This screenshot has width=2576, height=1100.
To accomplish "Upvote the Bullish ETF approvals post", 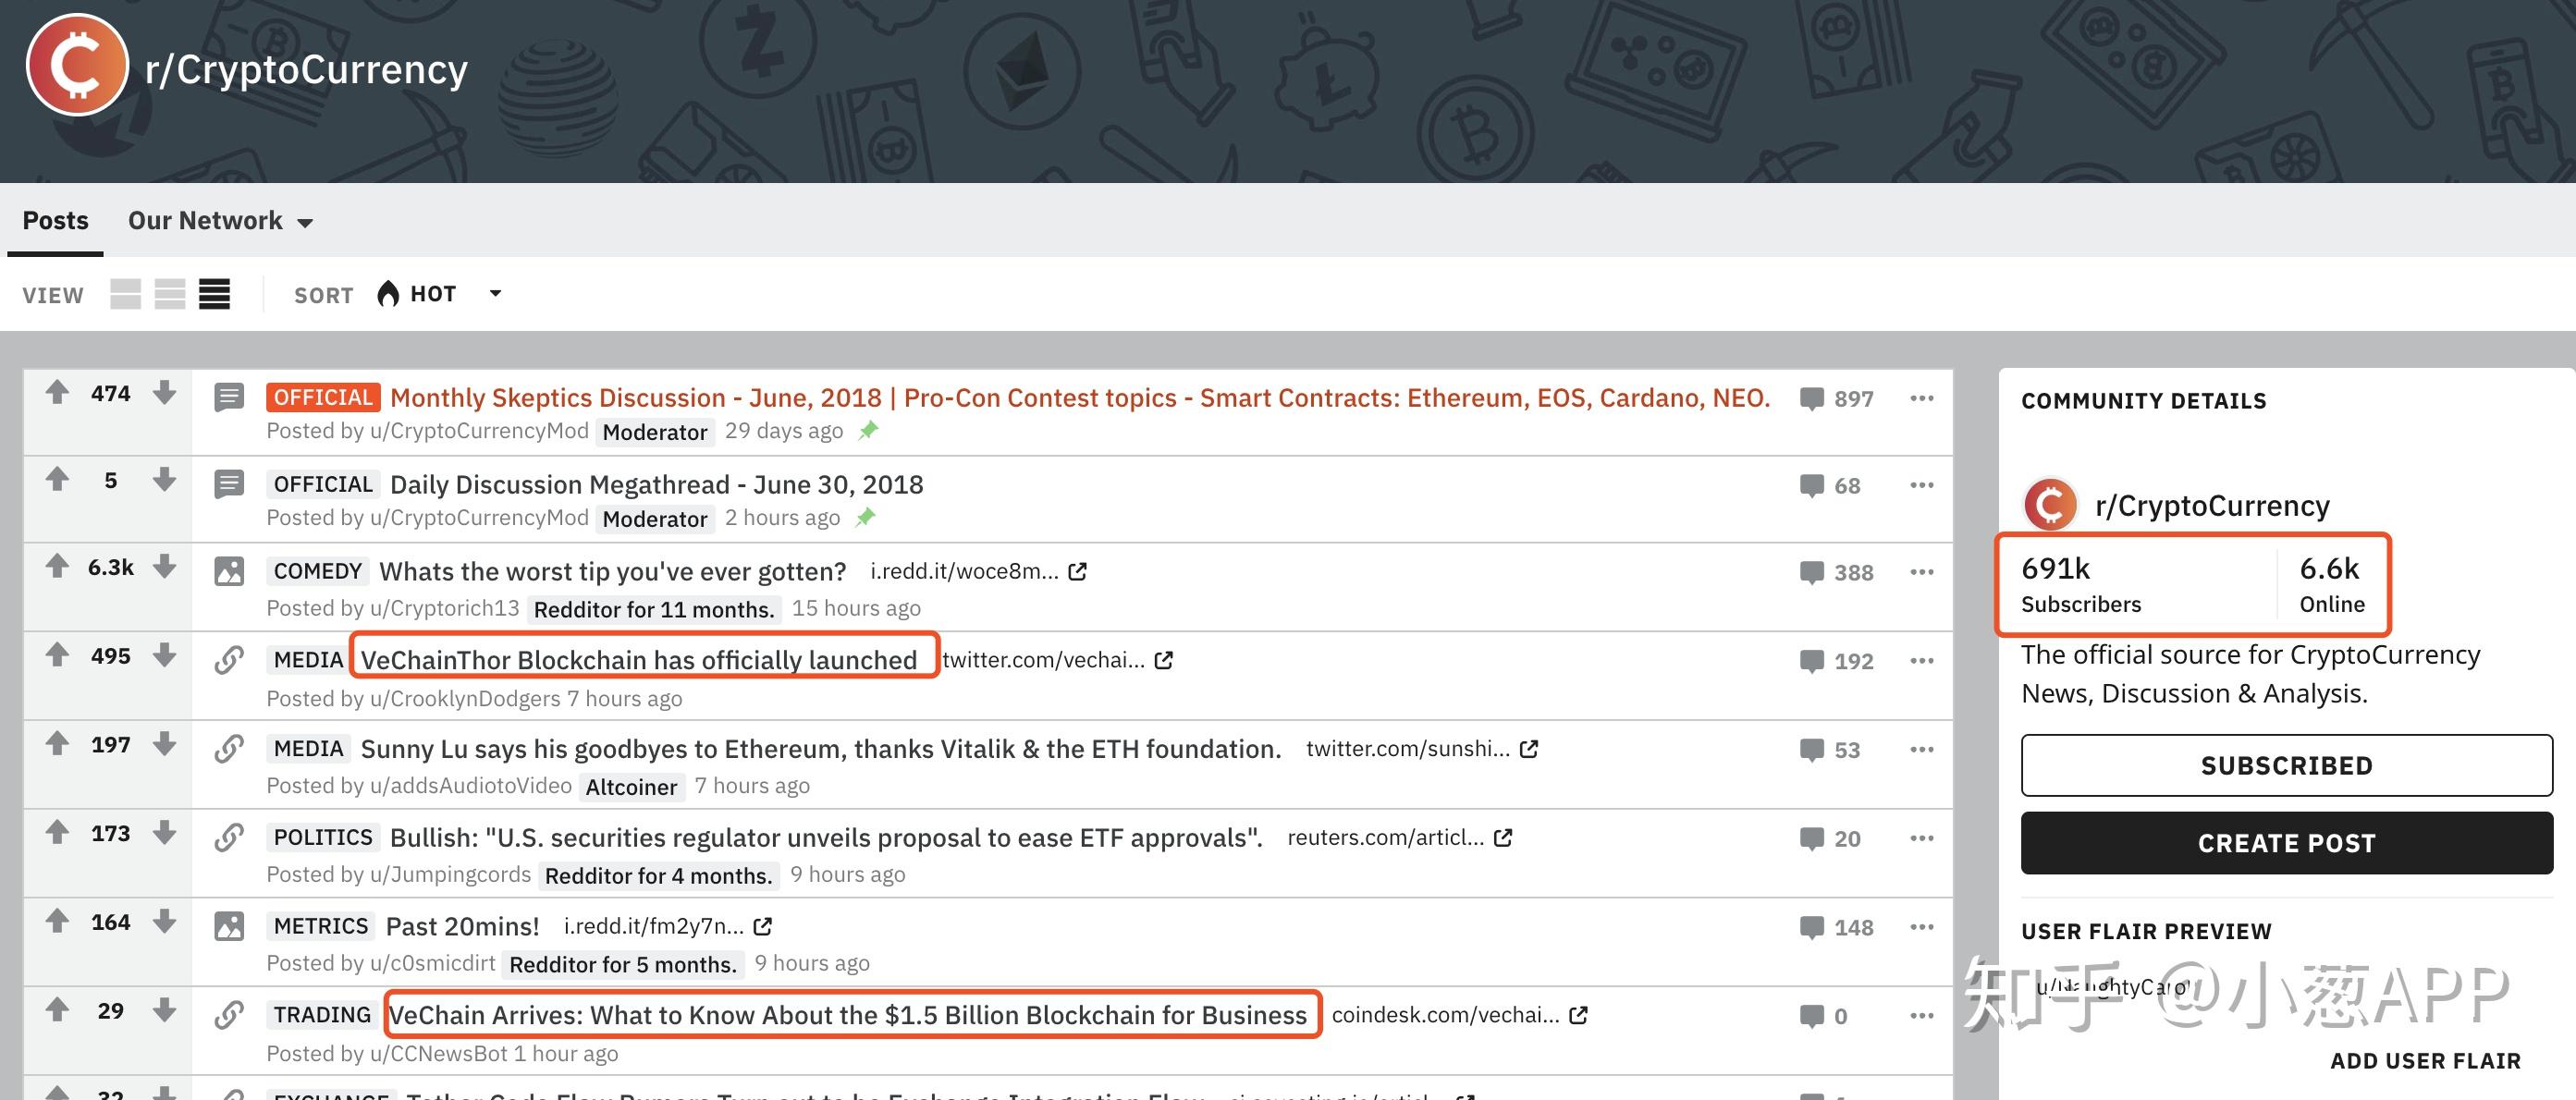I will (x=57, y=832).
